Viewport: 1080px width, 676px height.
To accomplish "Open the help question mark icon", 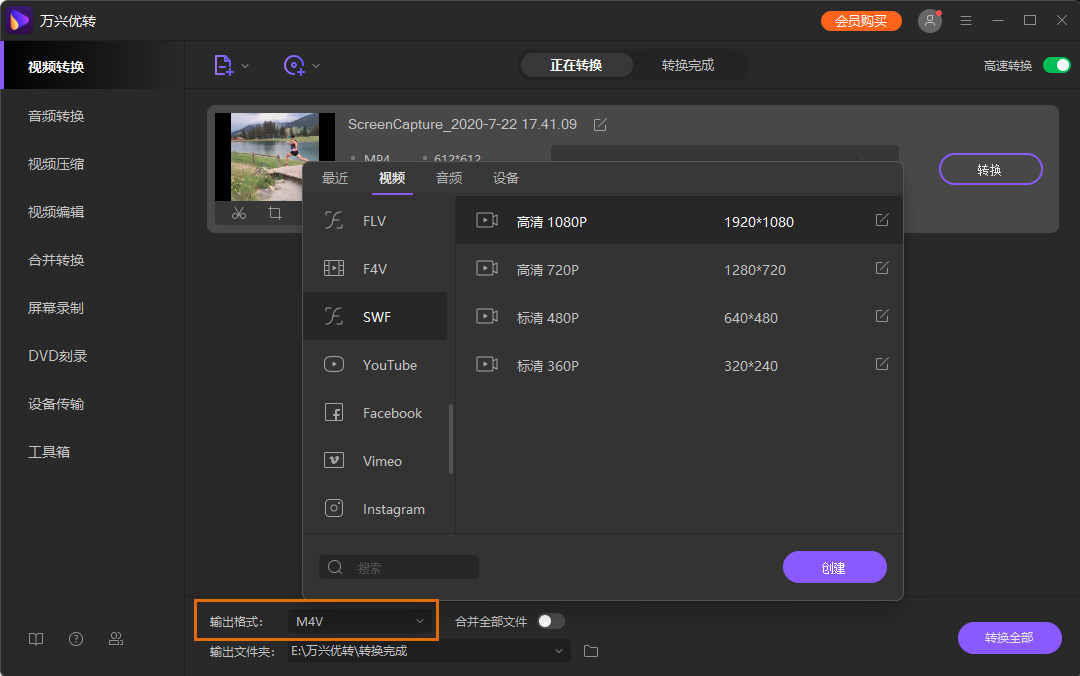I will (76, 639).
